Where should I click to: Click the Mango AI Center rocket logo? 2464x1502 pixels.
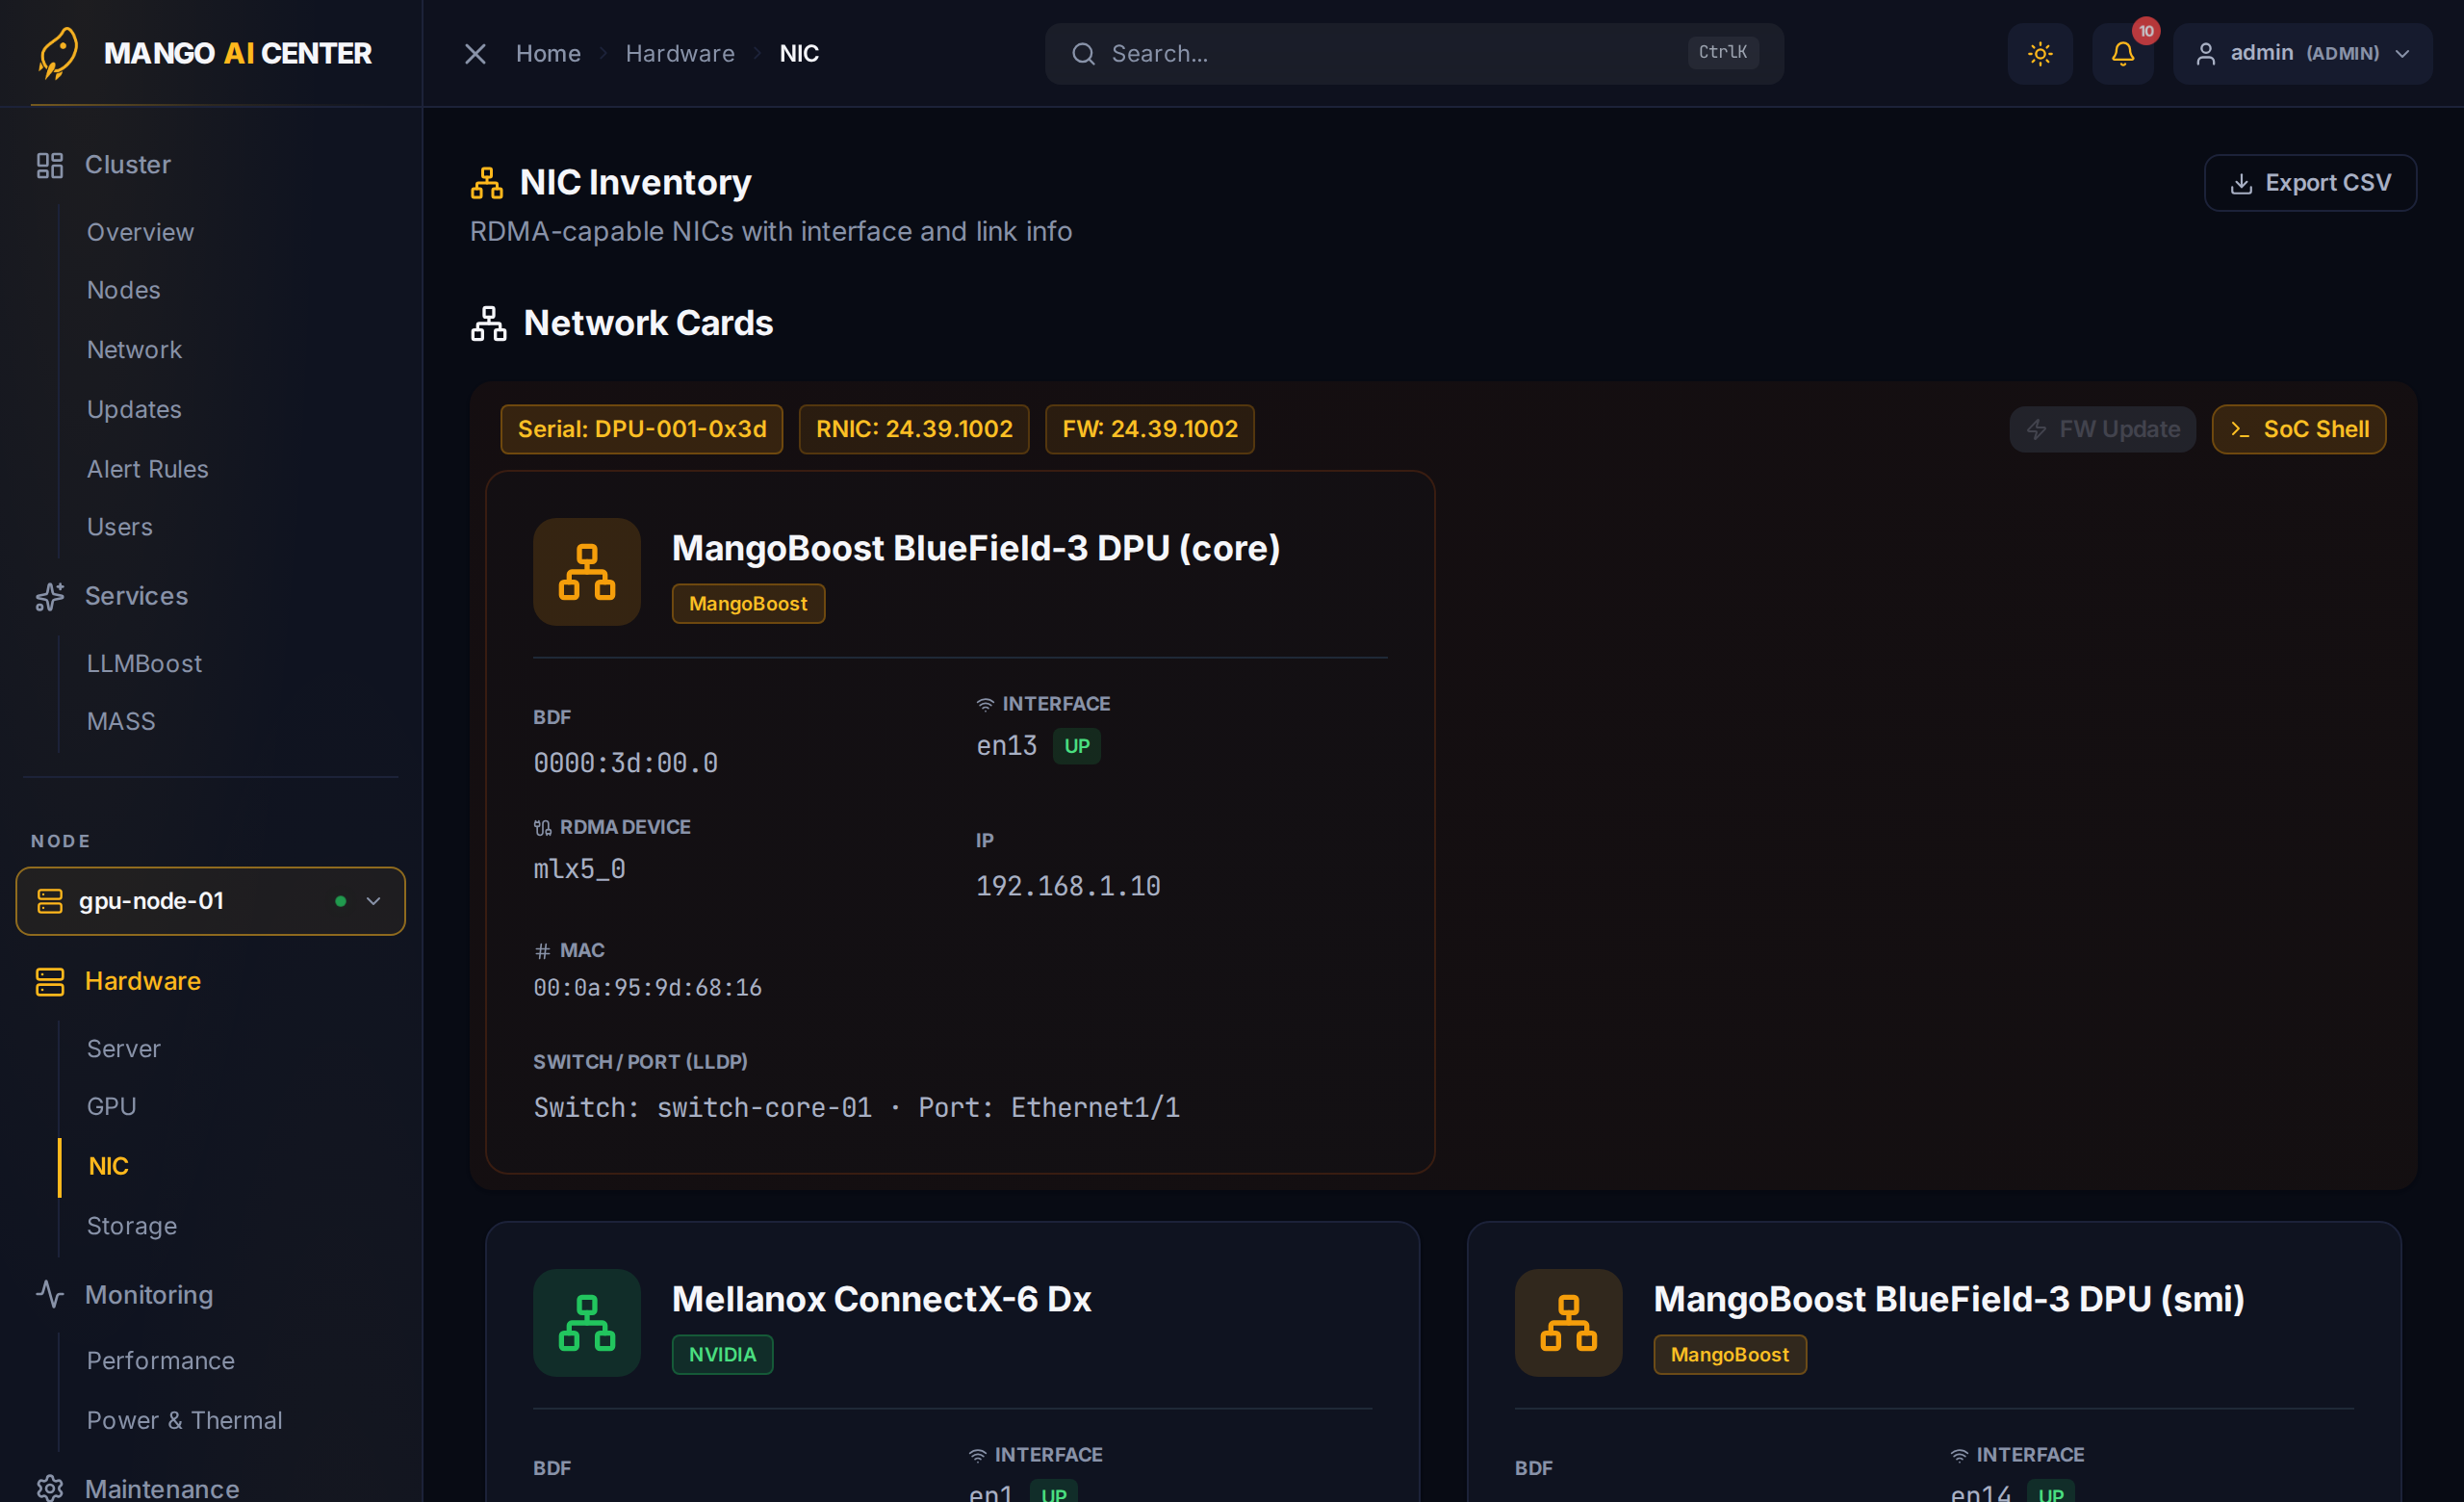(x=58, y=53)
